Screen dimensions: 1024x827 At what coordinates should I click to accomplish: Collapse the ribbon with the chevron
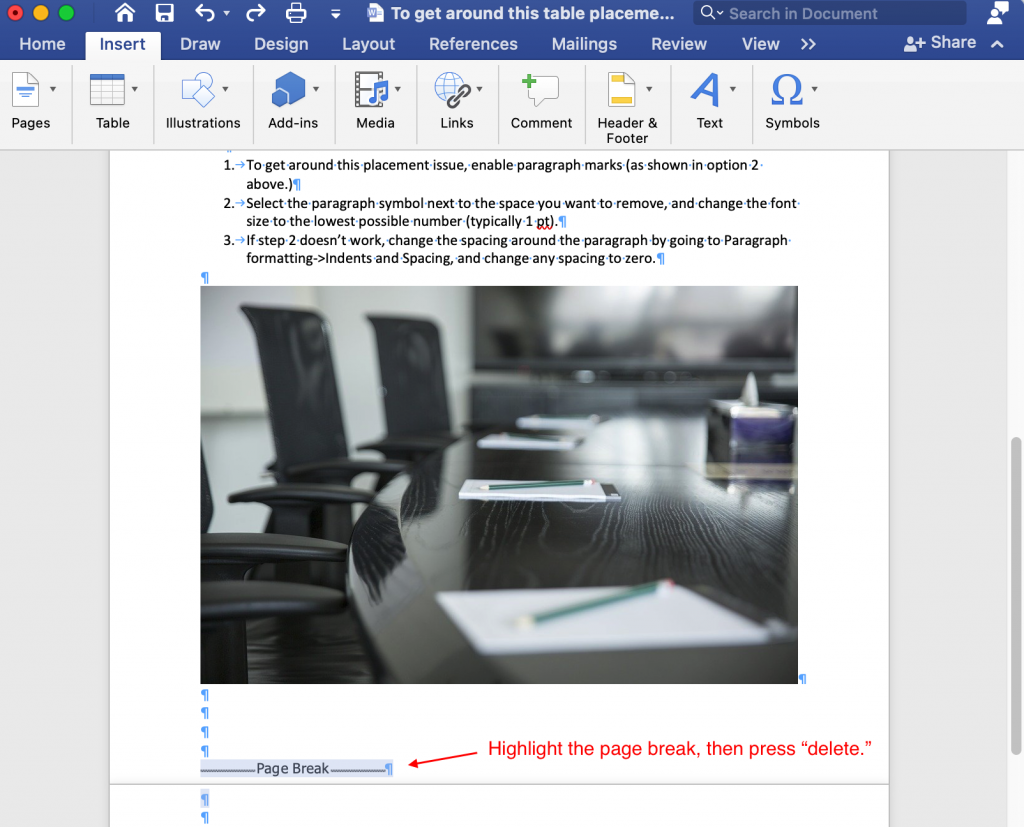(996, 44)
